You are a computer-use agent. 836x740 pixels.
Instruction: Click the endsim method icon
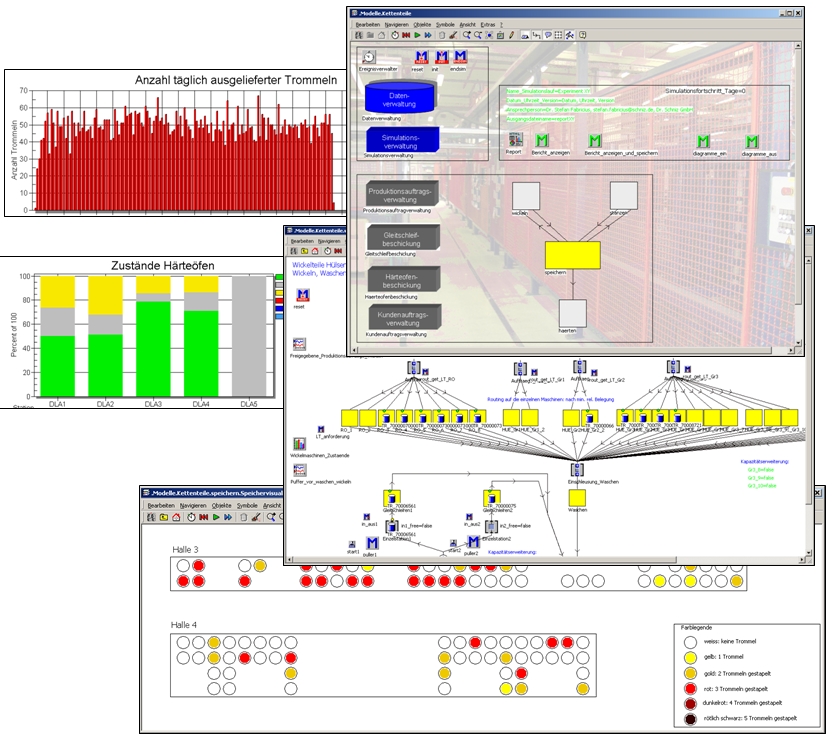click(460, 58)
